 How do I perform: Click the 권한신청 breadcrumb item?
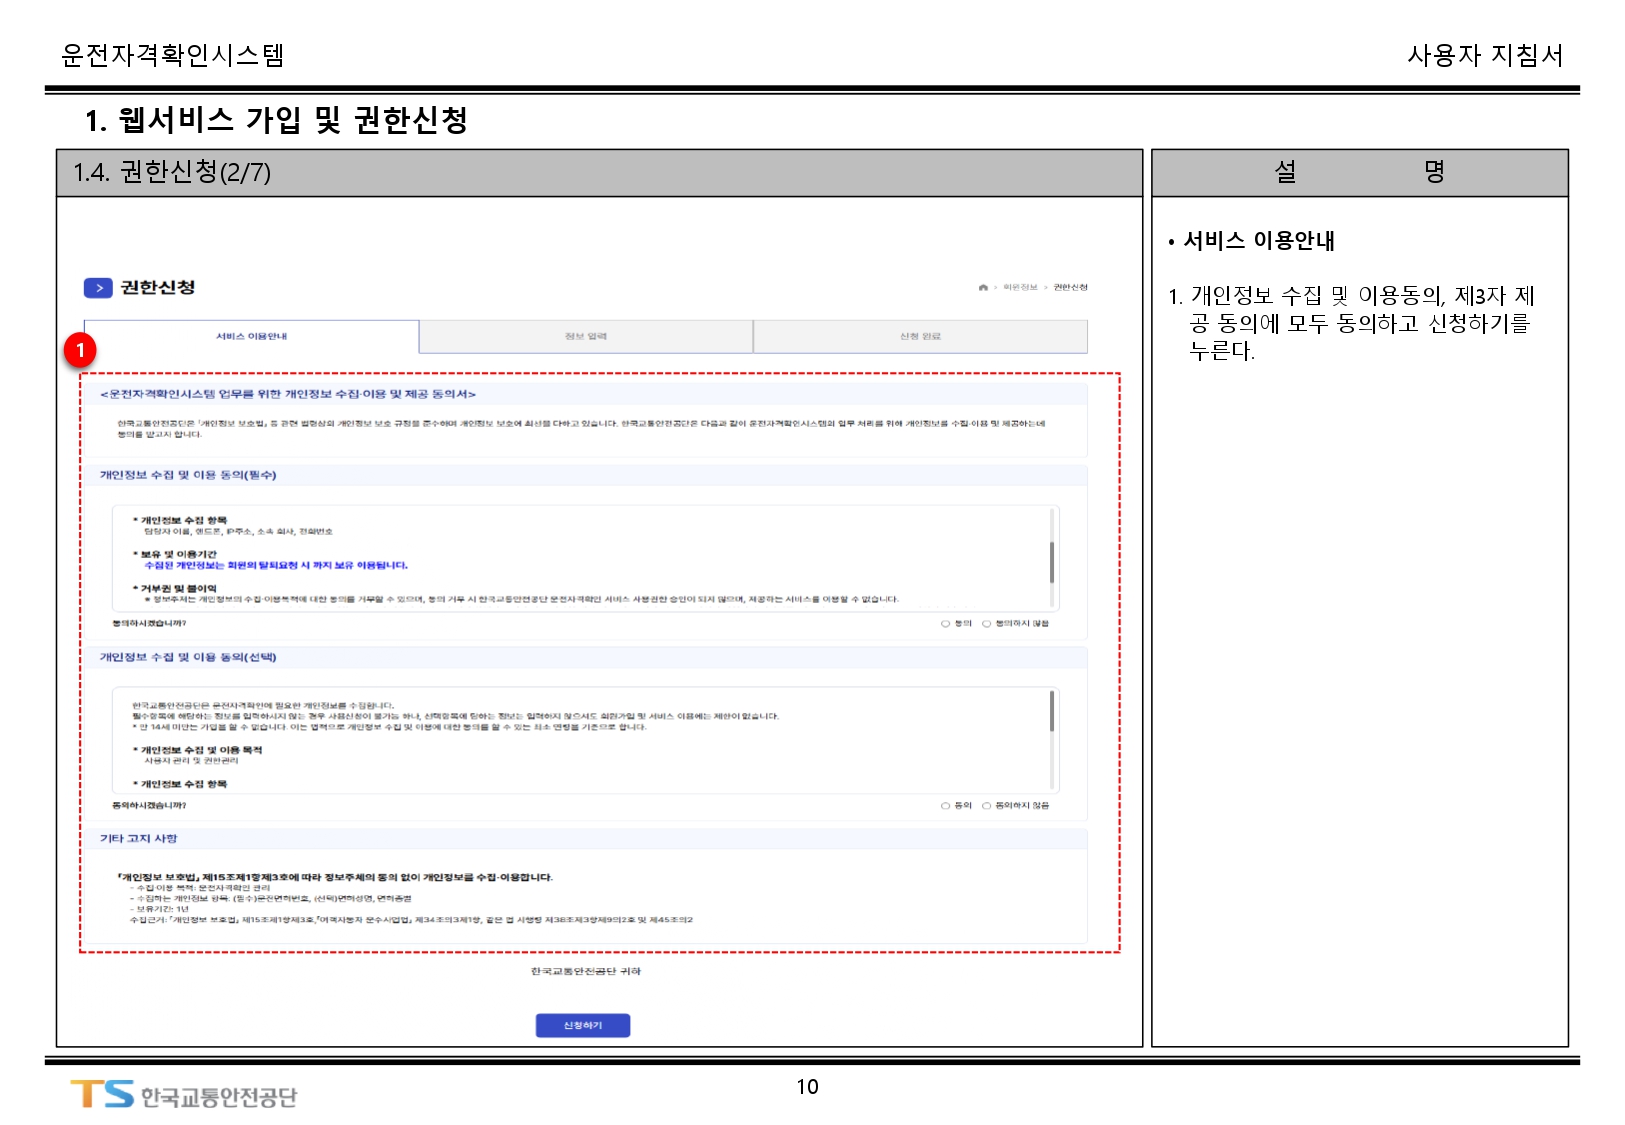click(x=1070, y=288)
